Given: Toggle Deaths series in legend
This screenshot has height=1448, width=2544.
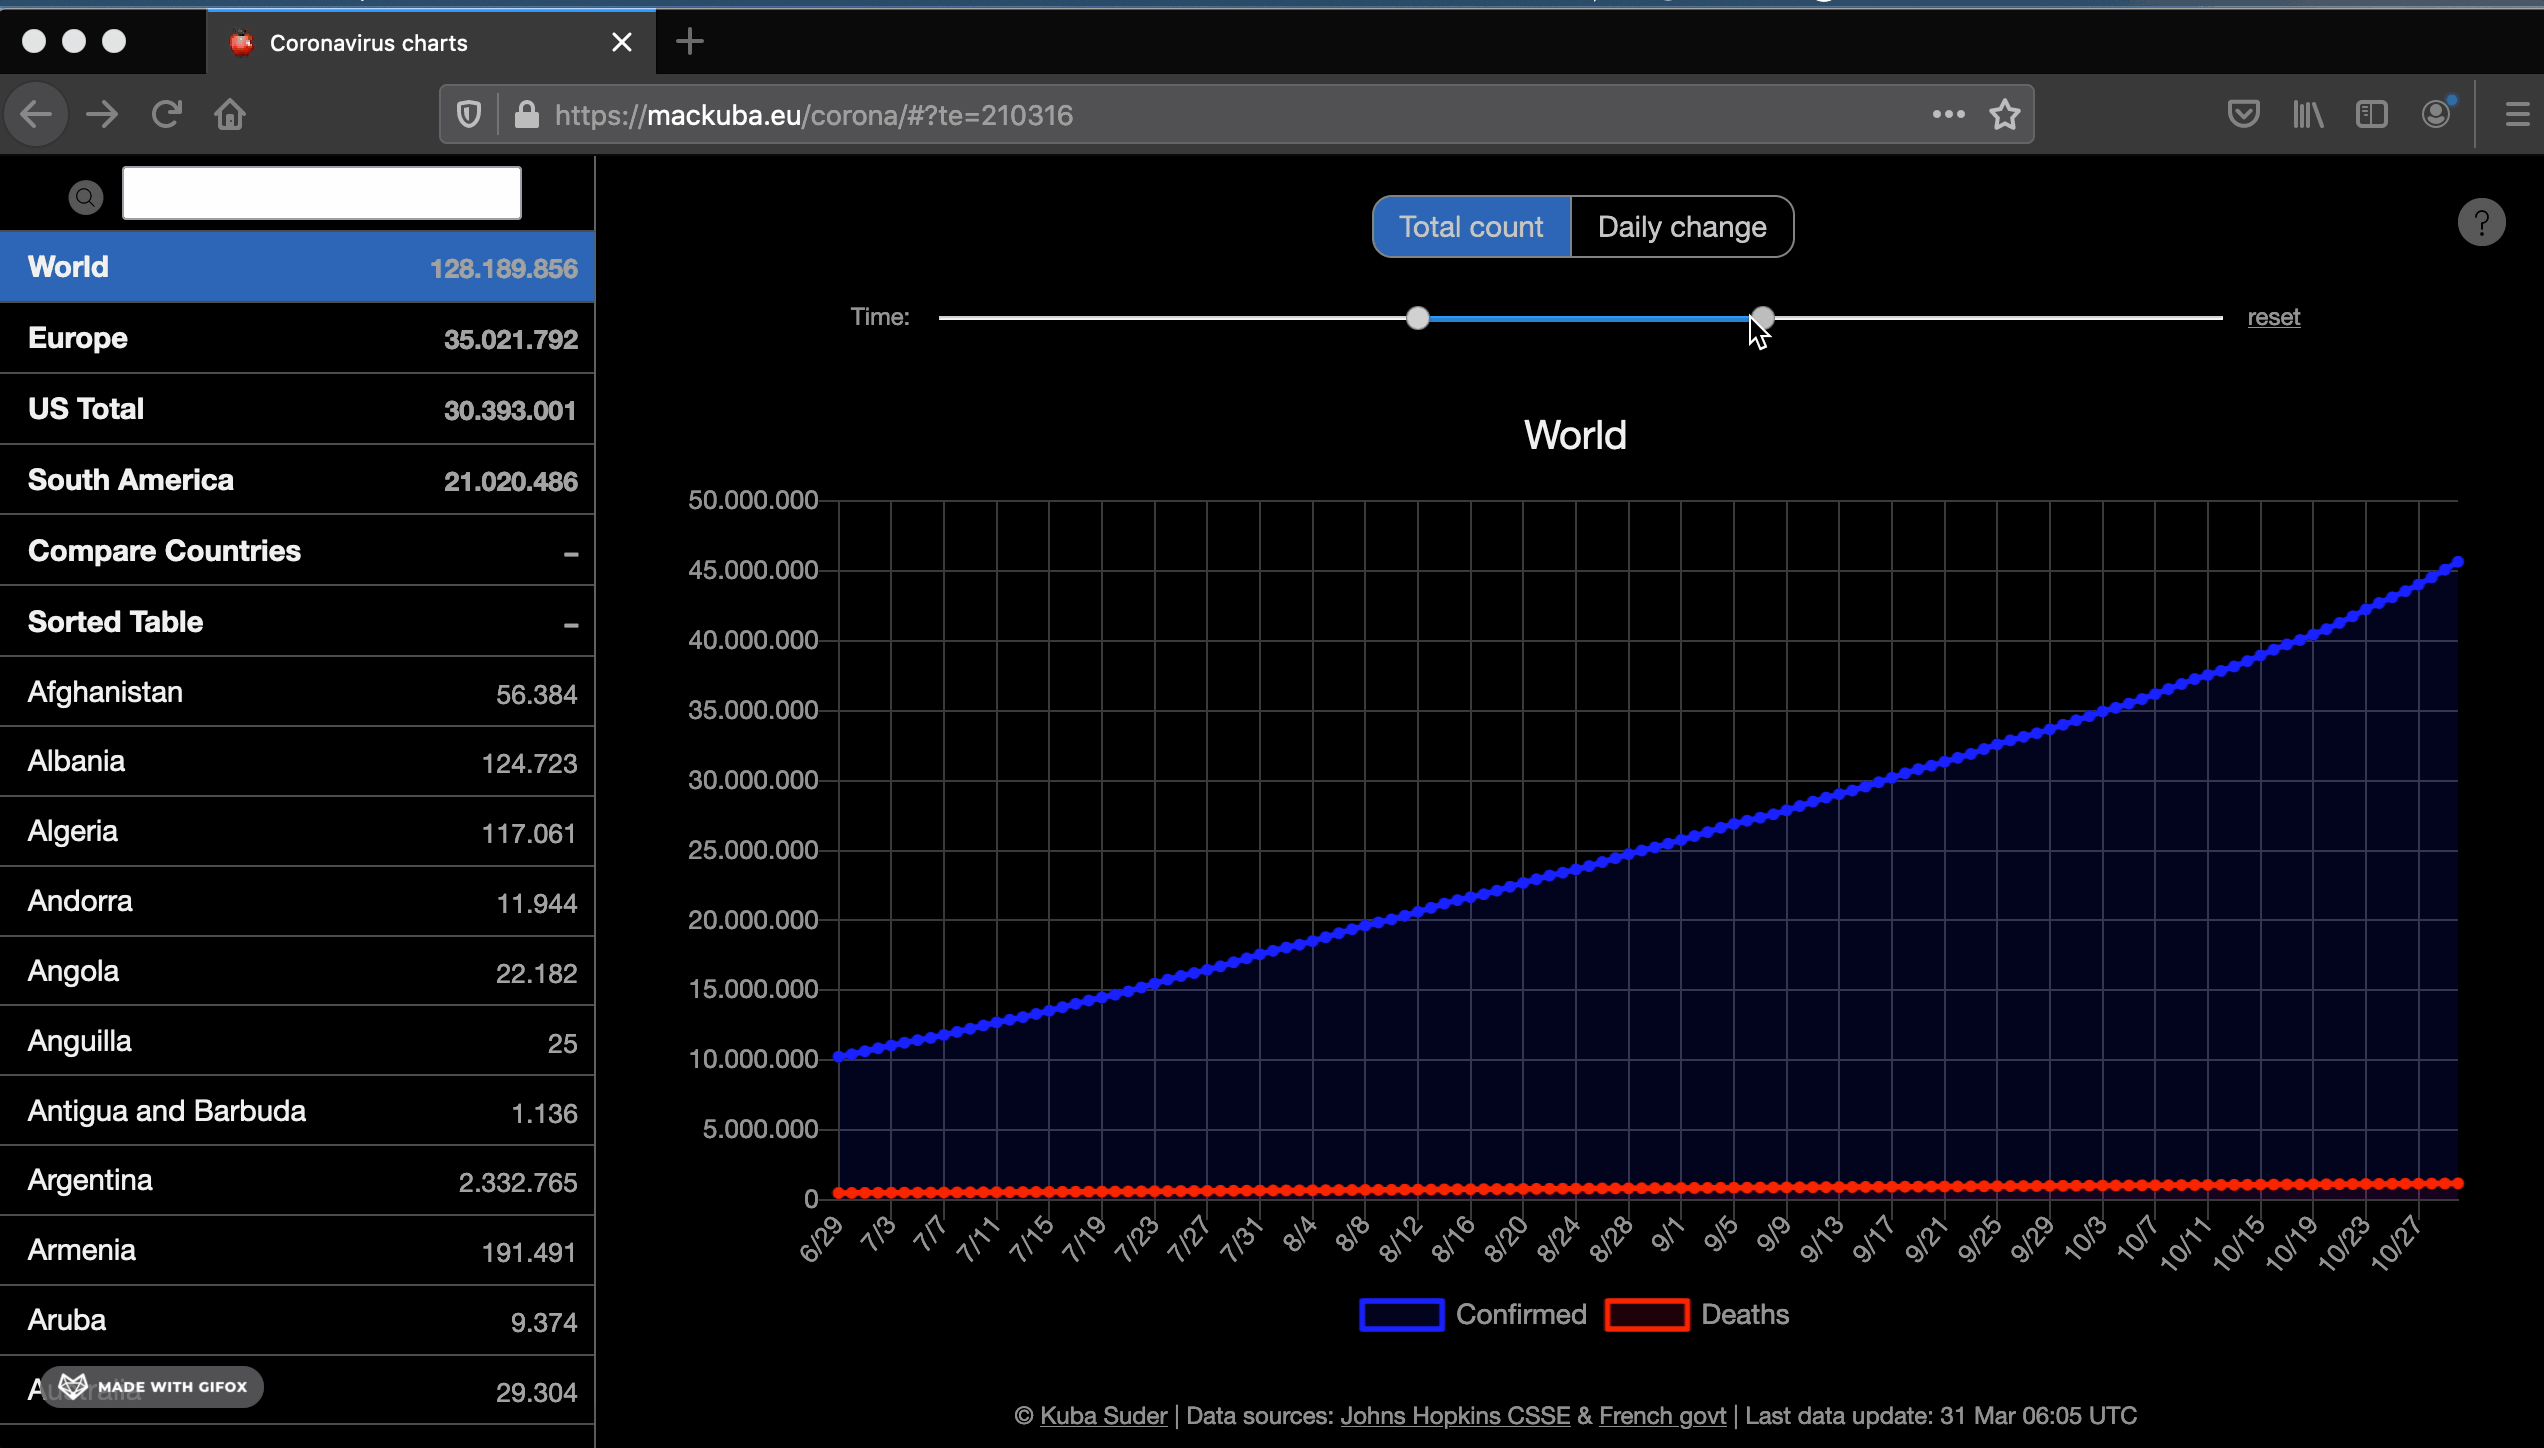Looking at the screenshot, I should pos(1696,1314).
